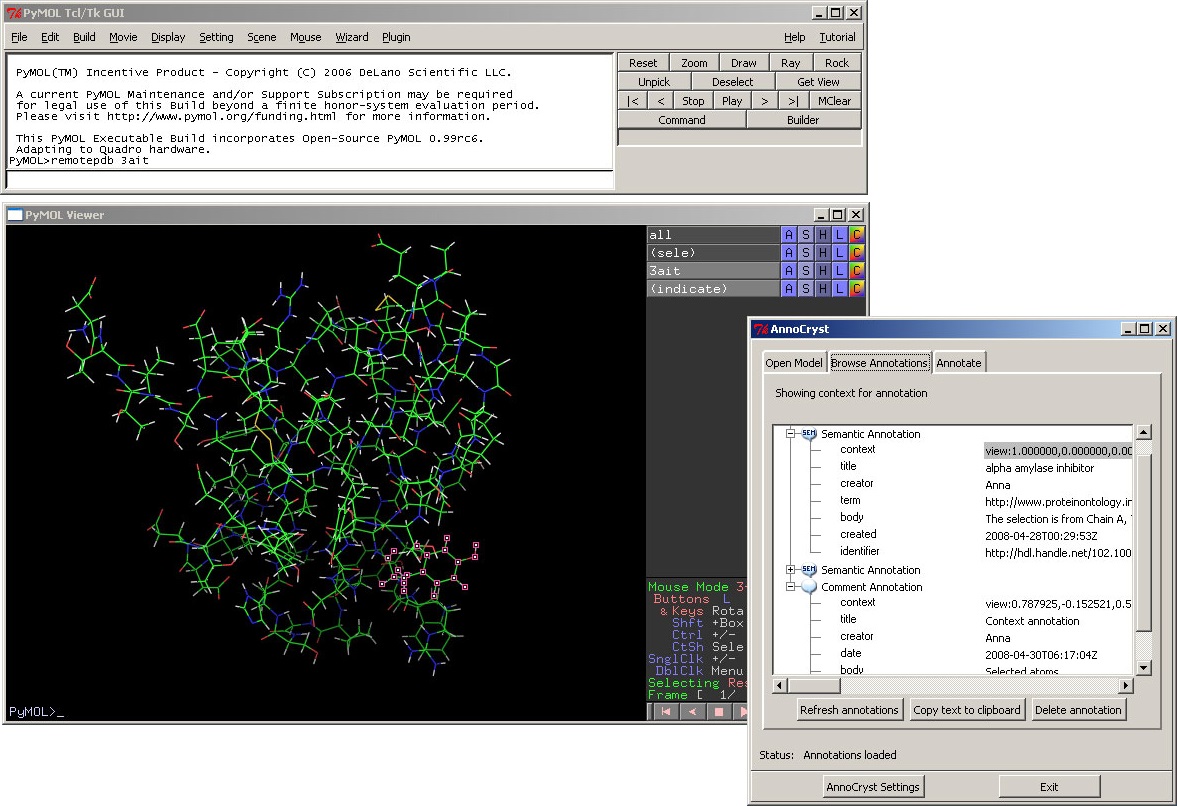This screenshot has width=1177, height=806.
Task: Open the Scene menu
Action: click(x=262, y=37)
